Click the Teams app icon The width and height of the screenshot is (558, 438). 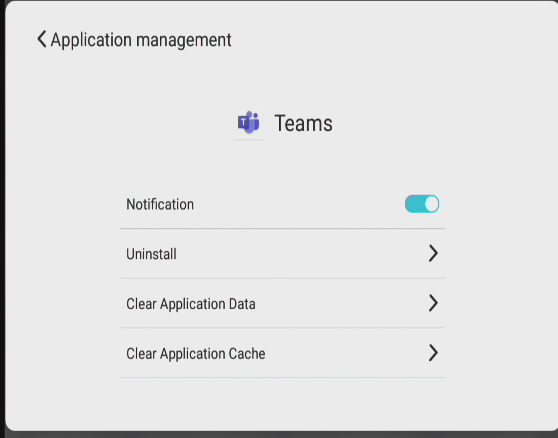tap(248, 123)
